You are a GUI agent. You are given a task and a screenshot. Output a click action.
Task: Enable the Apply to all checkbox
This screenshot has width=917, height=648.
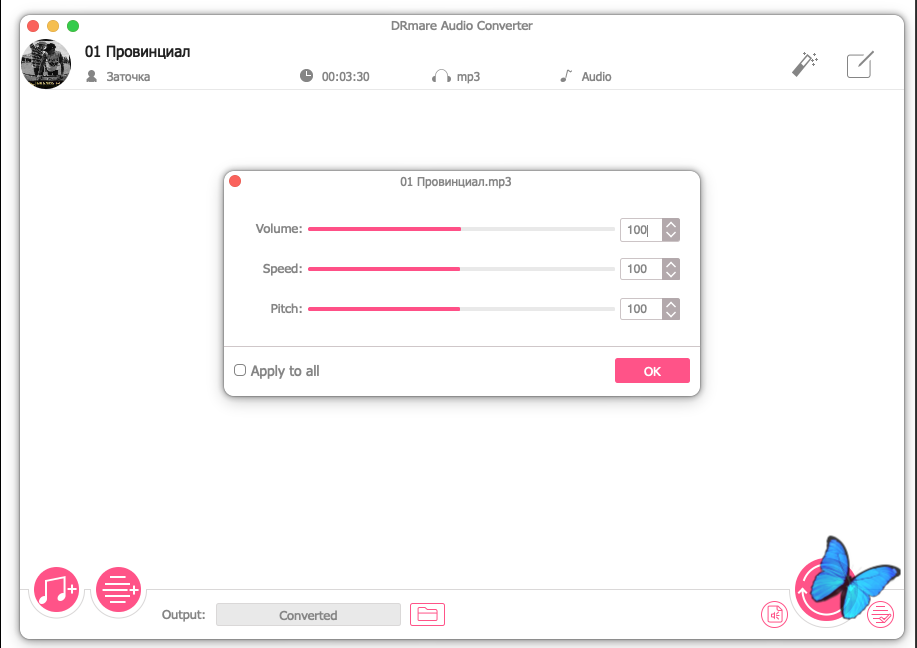[240, 371]
